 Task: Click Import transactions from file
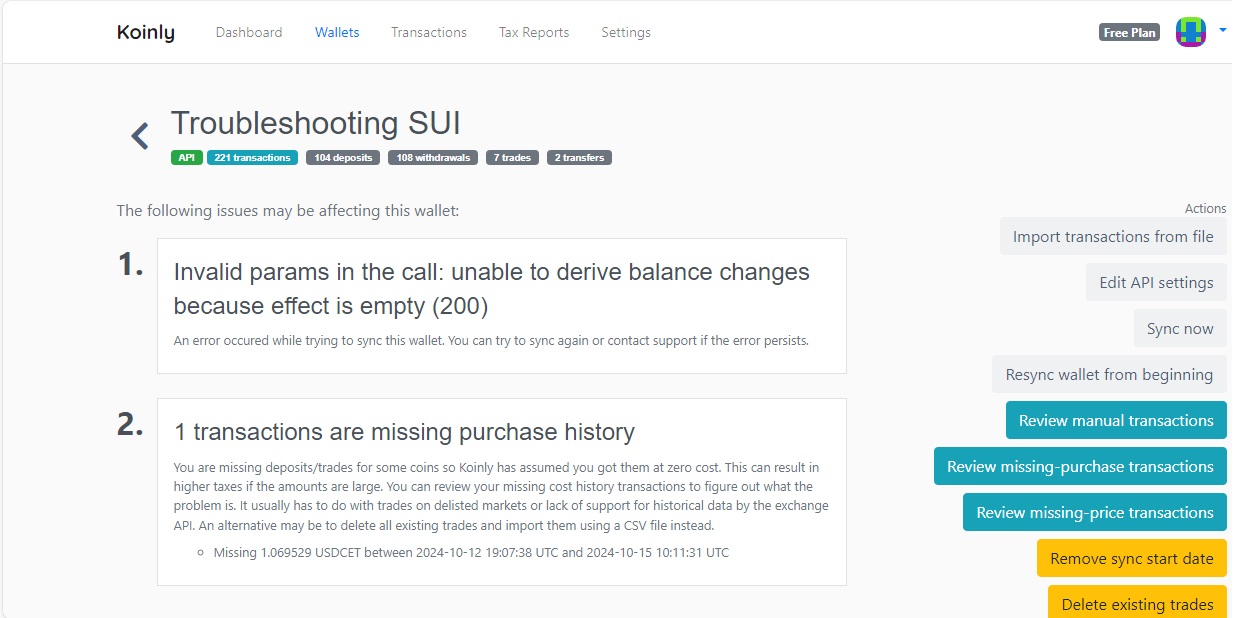tap(1113, 237)
